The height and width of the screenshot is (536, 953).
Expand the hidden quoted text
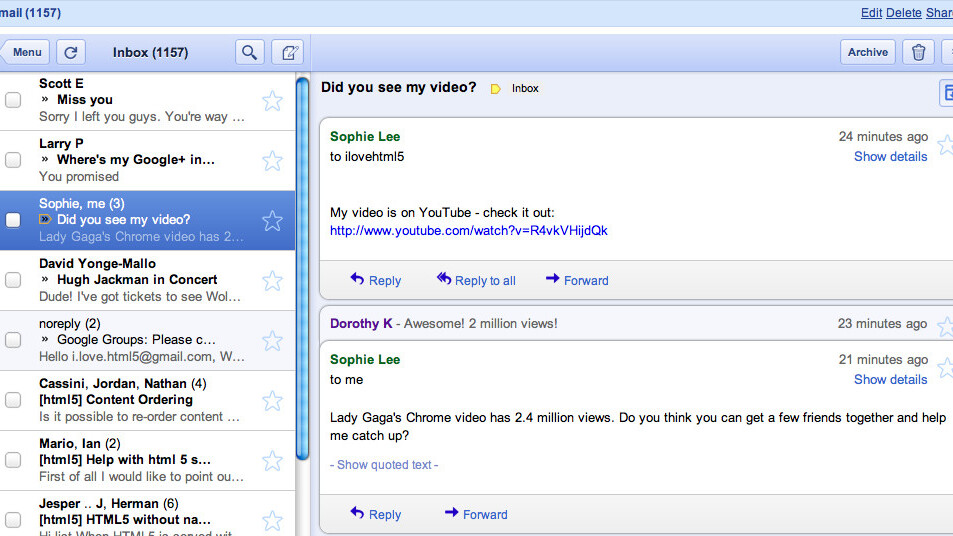[x=384, y=464]
